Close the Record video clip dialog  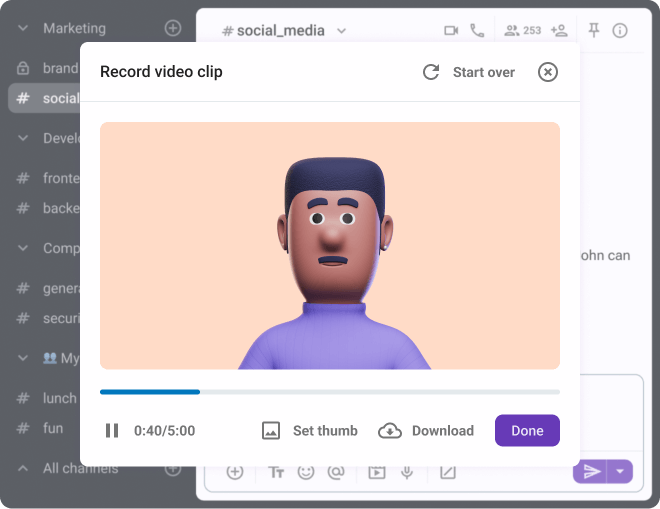point(548,72)
